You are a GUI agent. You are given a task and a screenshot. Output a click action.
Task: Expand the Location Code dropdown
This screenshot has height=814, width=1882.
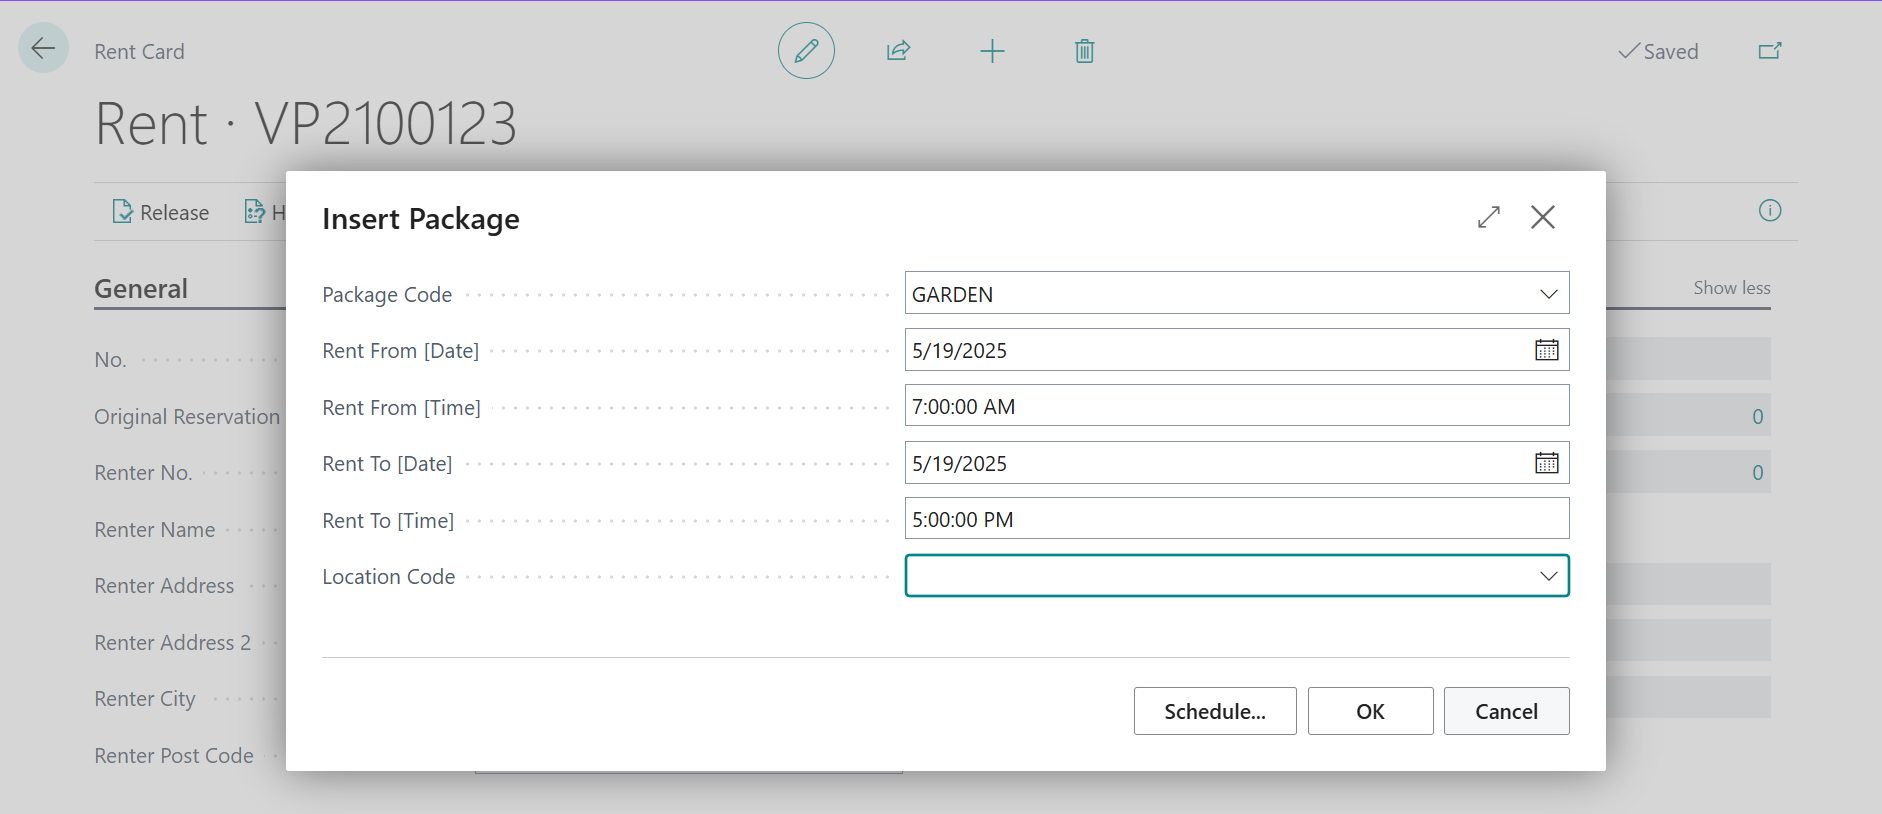(x=1548, y=576)
